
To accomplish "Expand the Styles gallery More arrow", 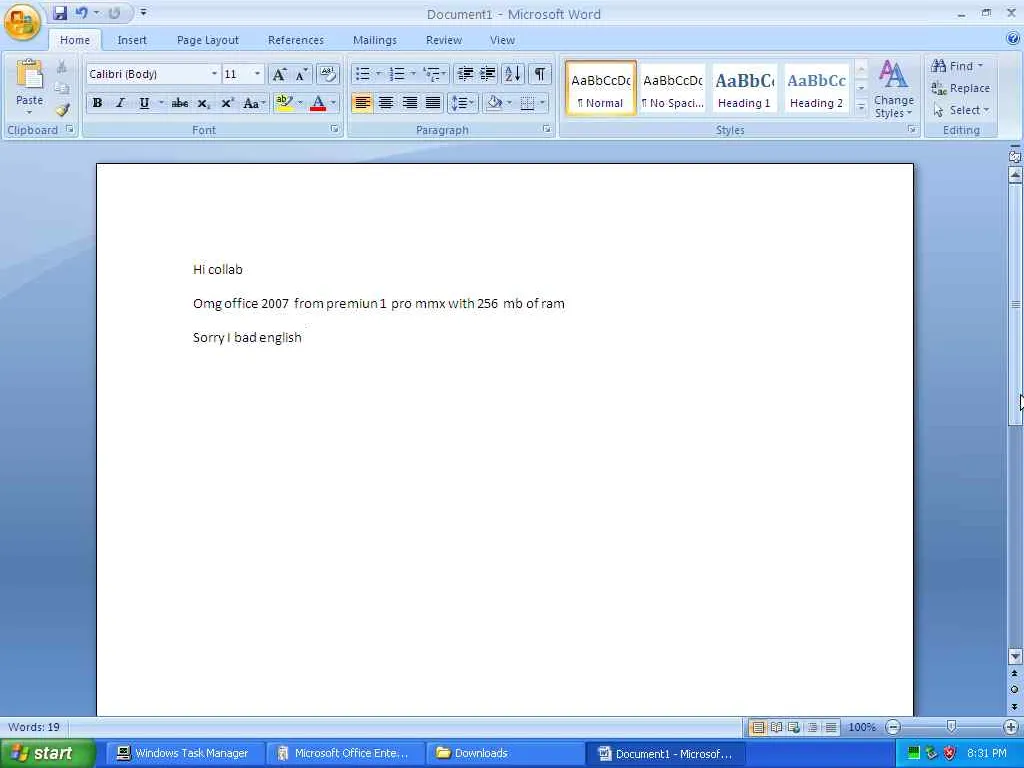I will pos(861,106).
